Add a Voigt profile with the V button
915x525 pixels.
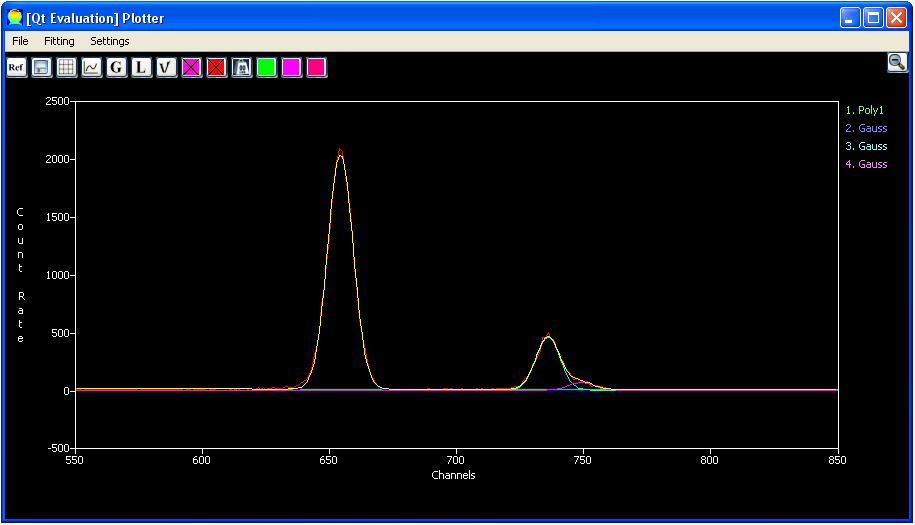coord(166,68)
